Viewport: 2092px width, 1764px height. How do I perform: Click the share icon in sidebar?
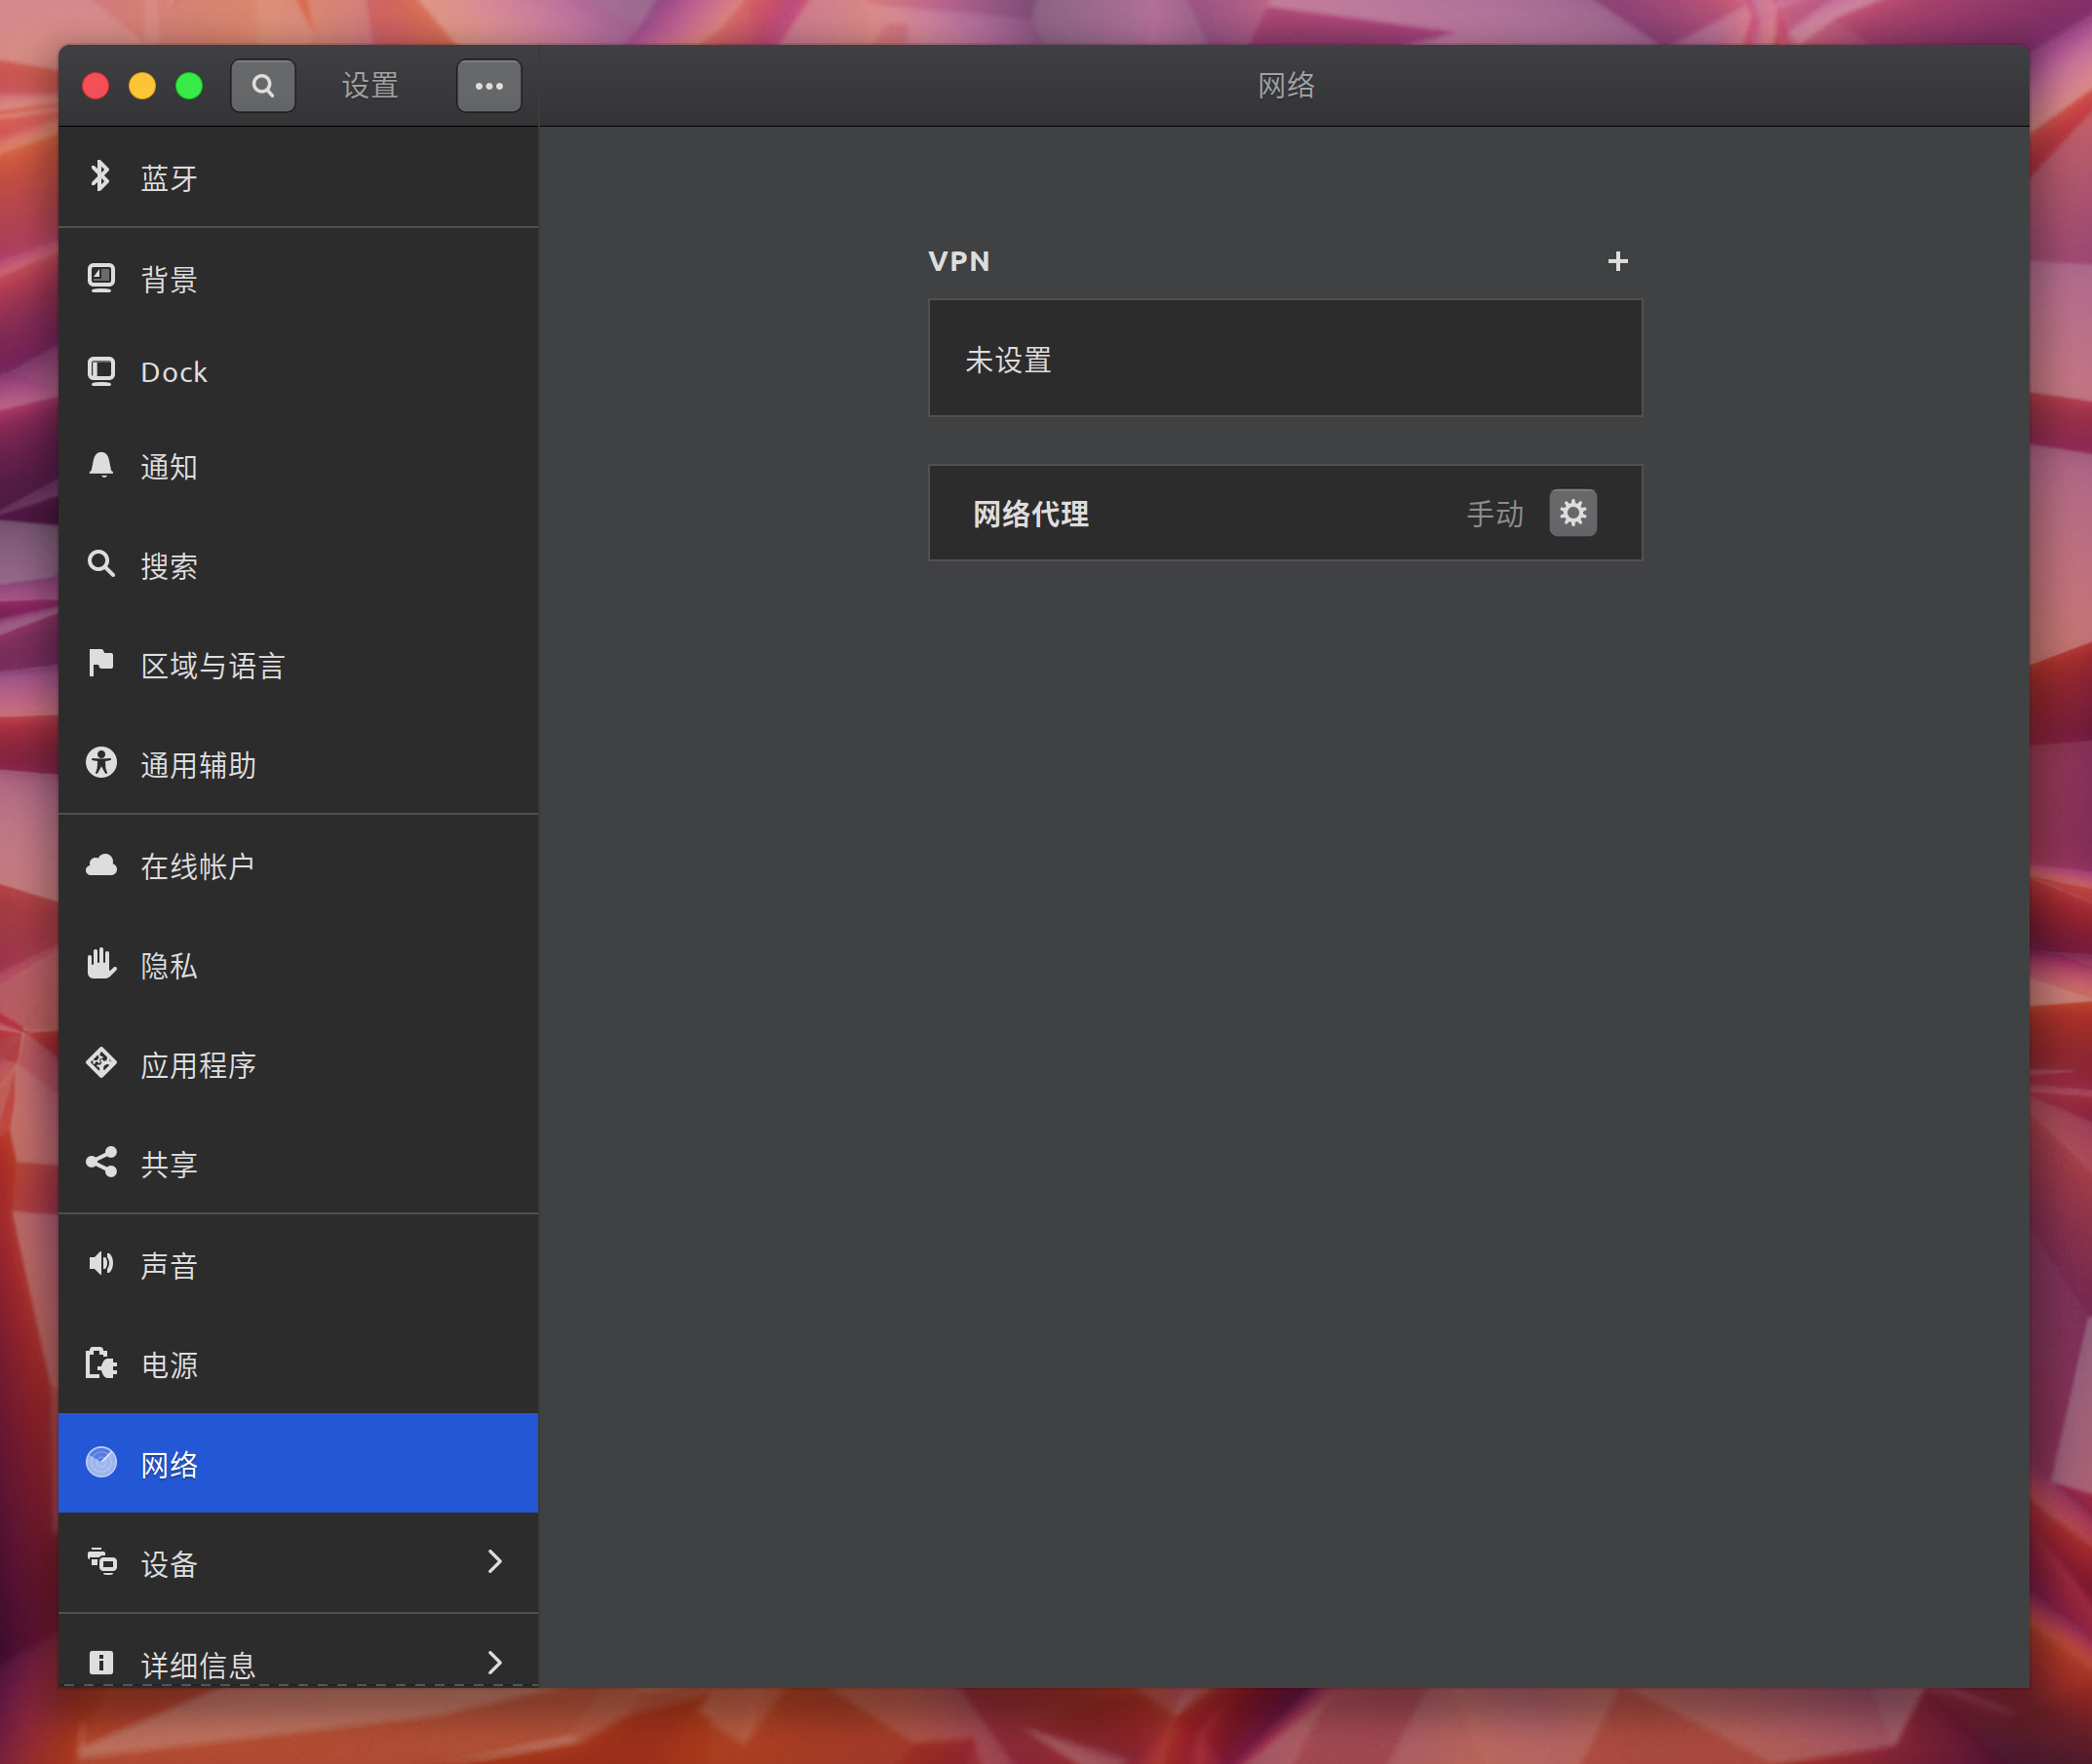[x=101, y=1162]
